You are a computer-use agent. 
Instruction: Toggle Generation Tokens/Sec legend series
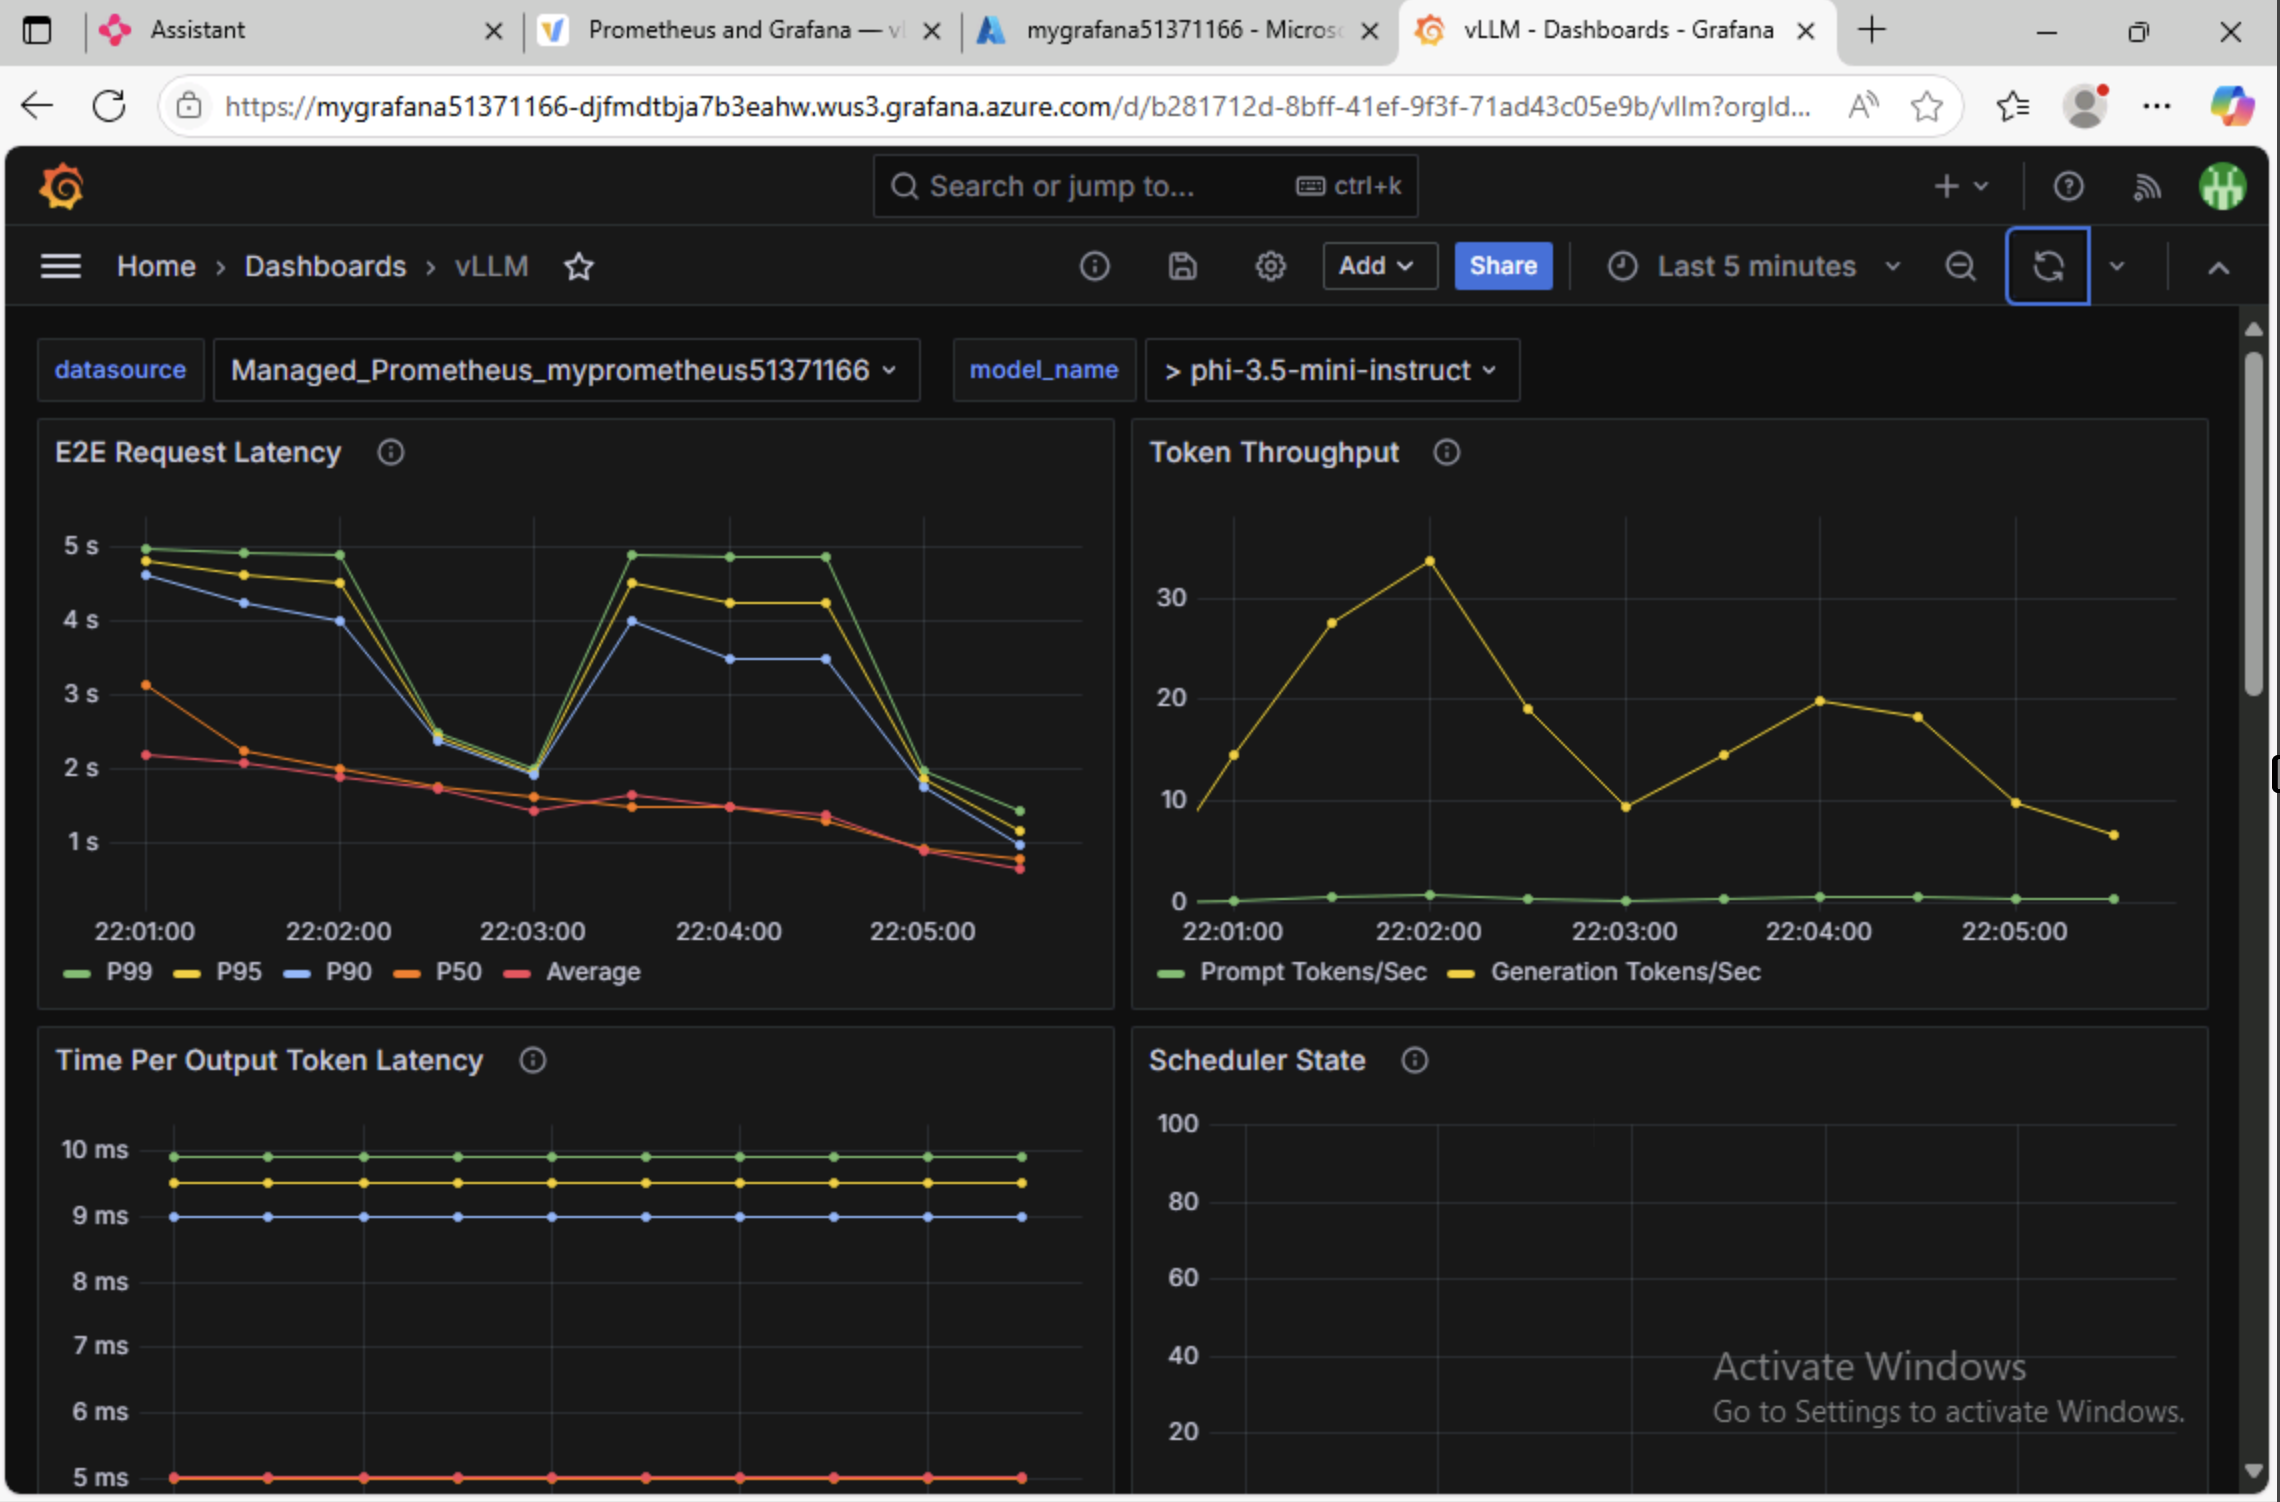[x=1624, y=972]
